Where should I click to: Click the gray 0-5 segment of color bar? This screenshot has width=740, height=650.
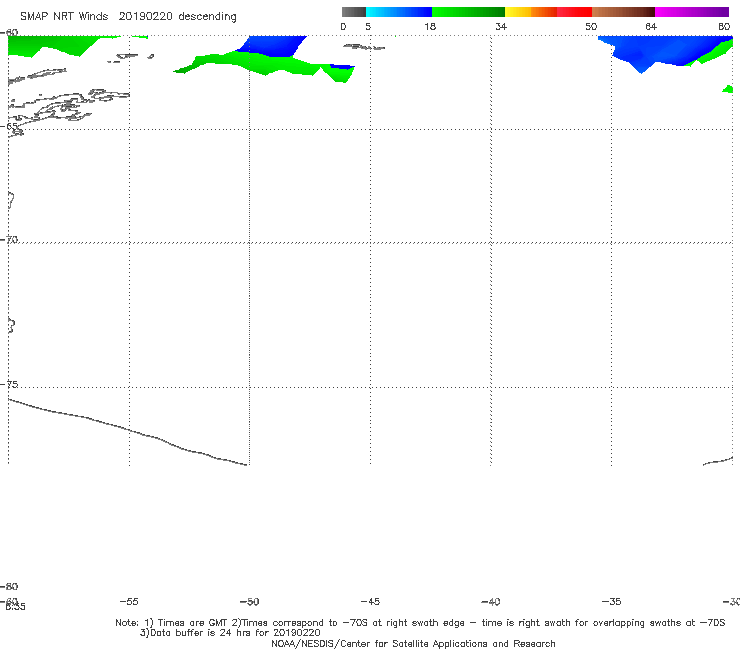point(354,12)
